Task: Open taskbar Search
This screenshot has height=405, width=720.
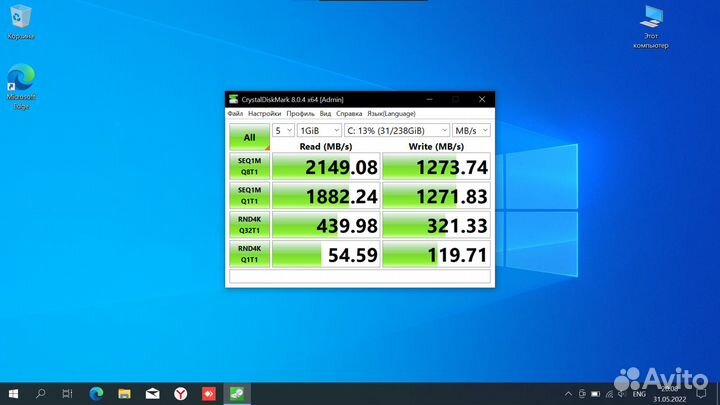Action: point(41,394)
